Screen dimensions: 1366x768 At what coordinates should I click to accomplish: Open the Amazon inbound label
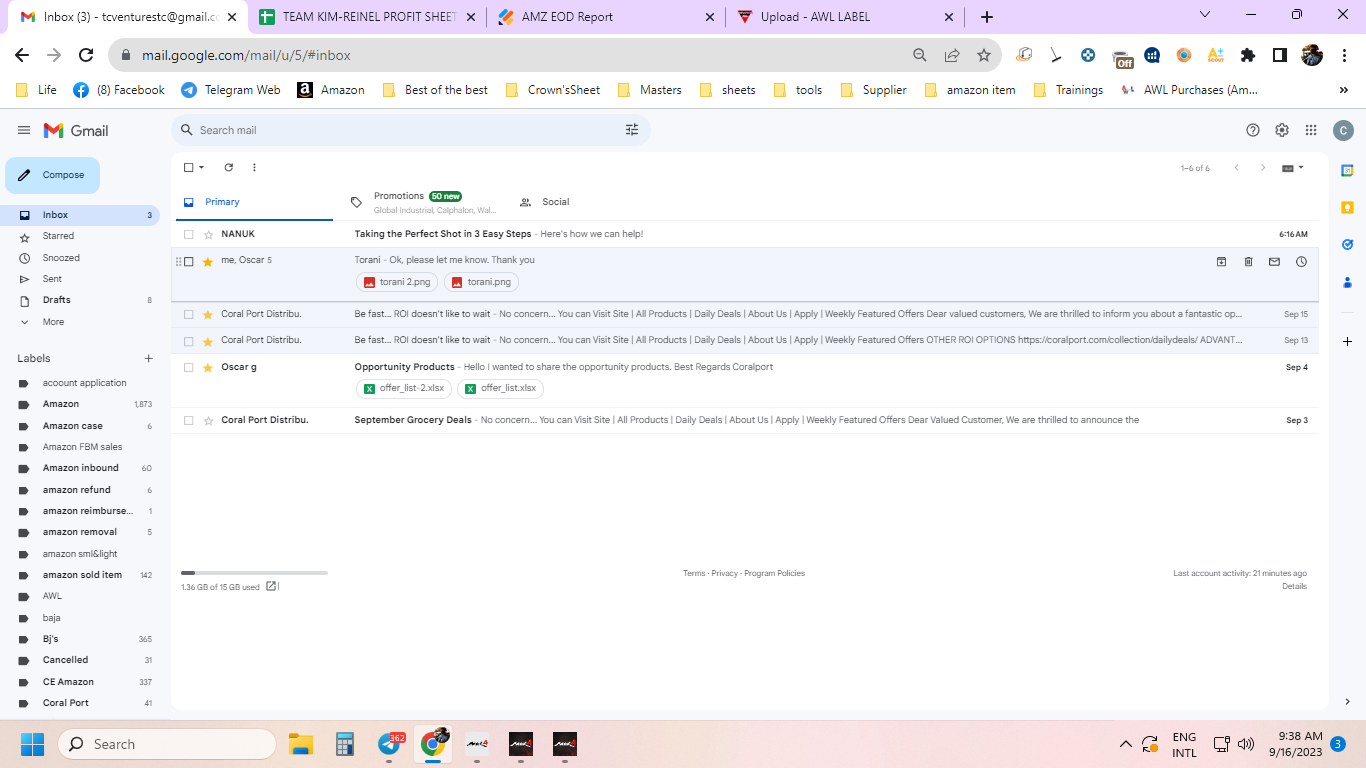coord(80,468)
